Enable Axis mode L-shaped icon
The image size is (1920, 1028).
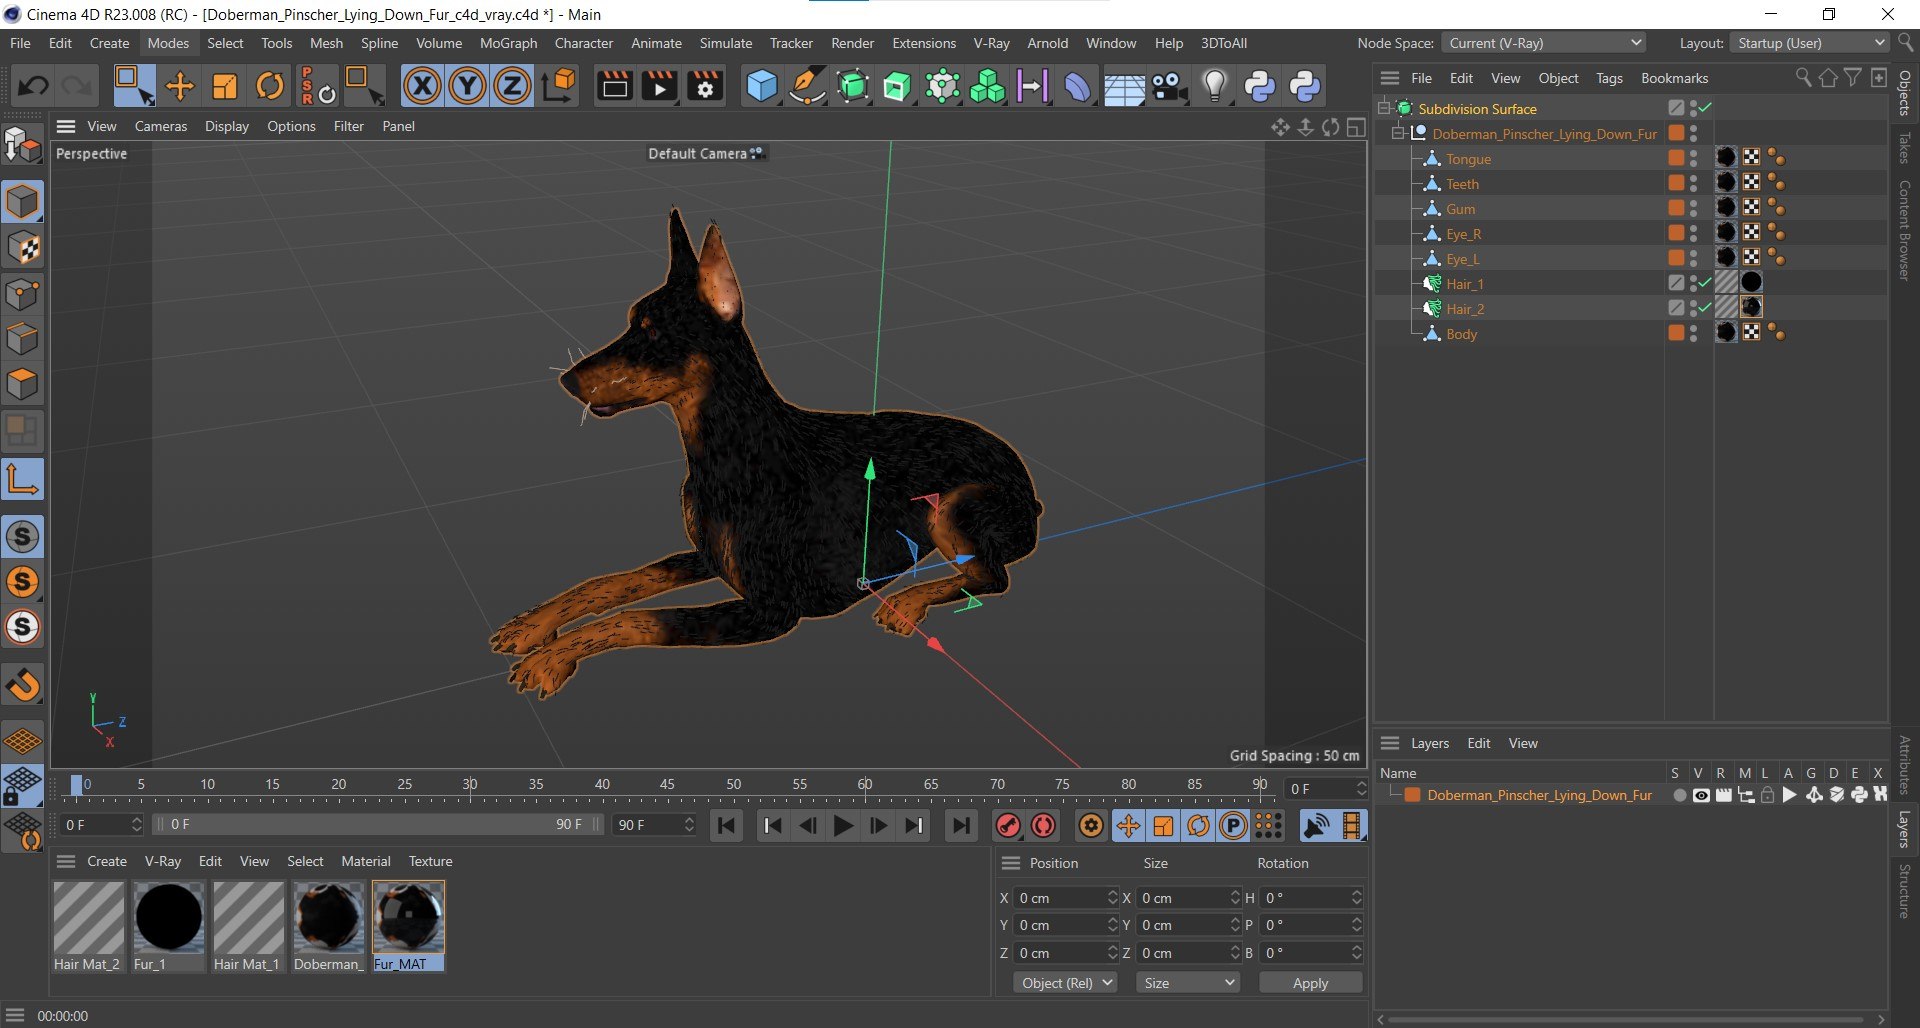coord(23,479)
